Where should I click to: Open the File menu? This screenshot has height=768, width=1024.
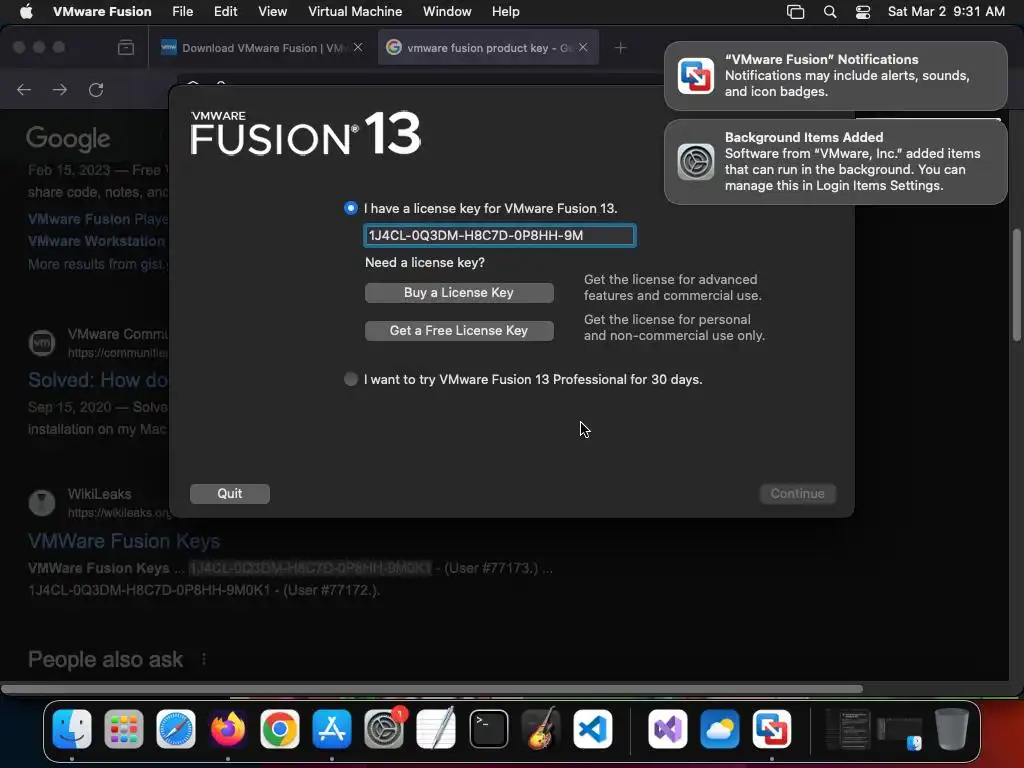182,11
